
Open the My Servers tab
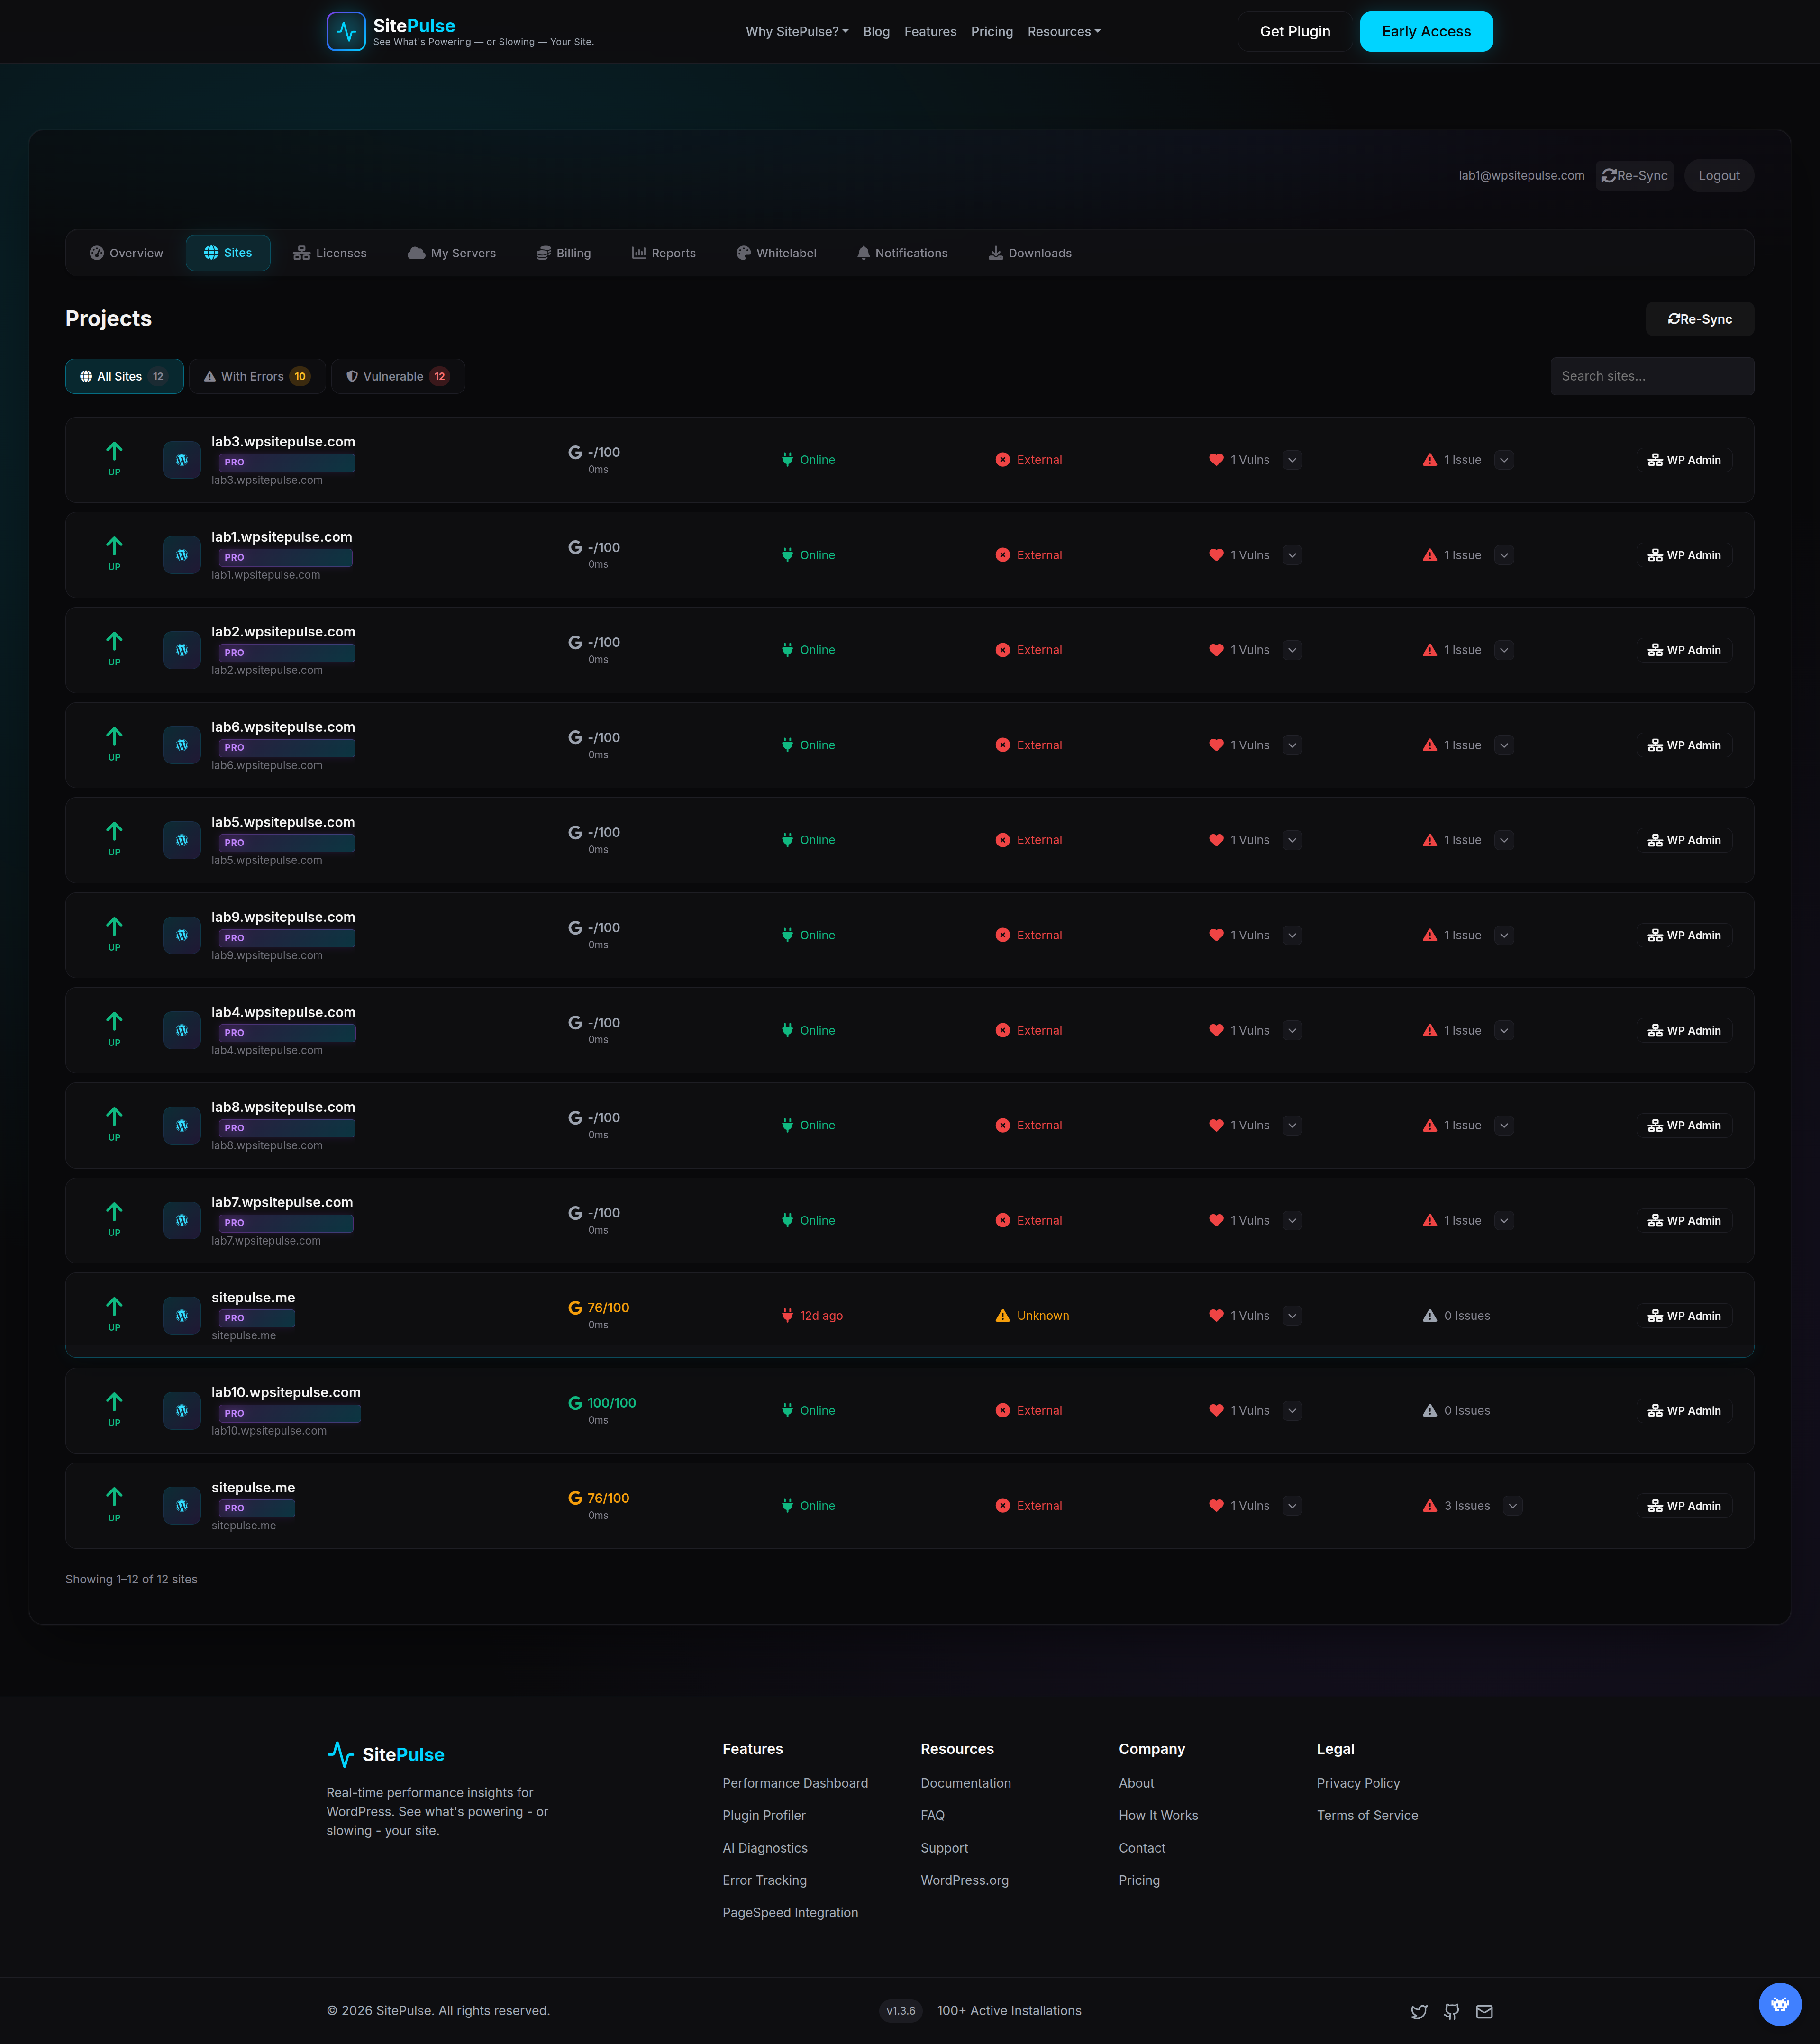pyautogui.click(x=452, y=253)
